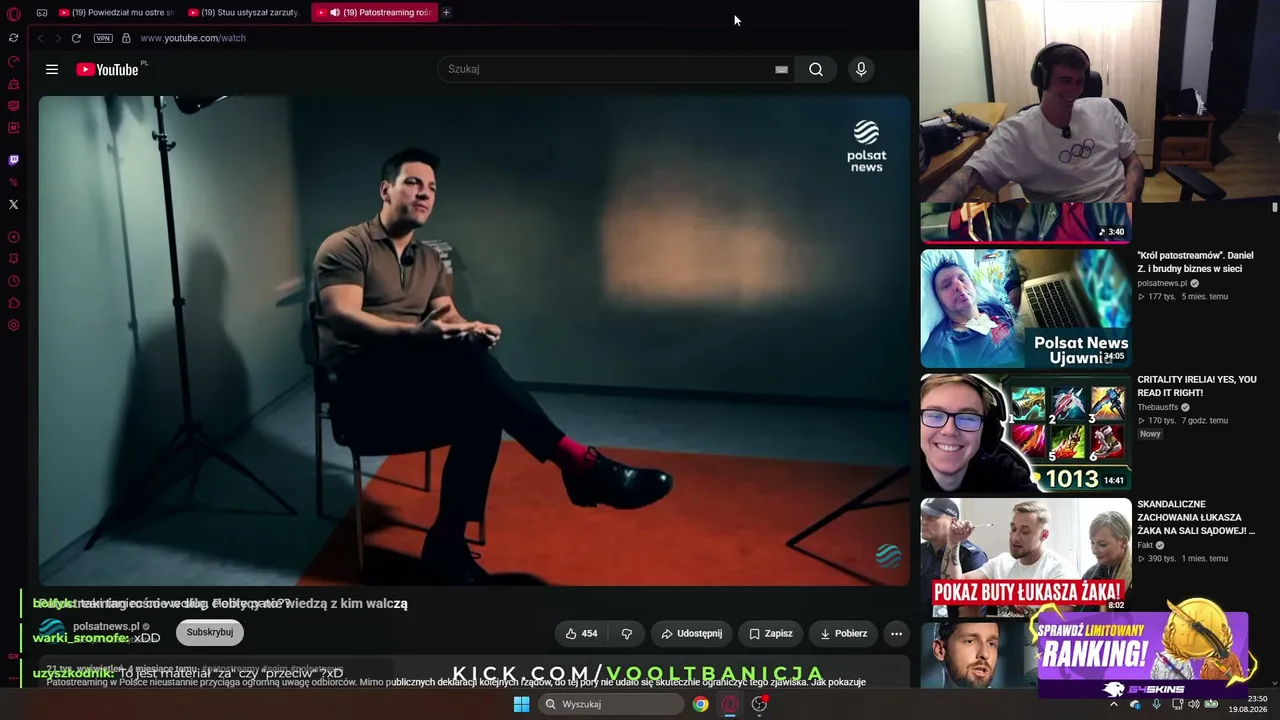The width and height of the screenshot is (1280, 720).
Task: Open the 'Polsat News Ujawnia' video thumbnail
Action: coord(1026,308)
